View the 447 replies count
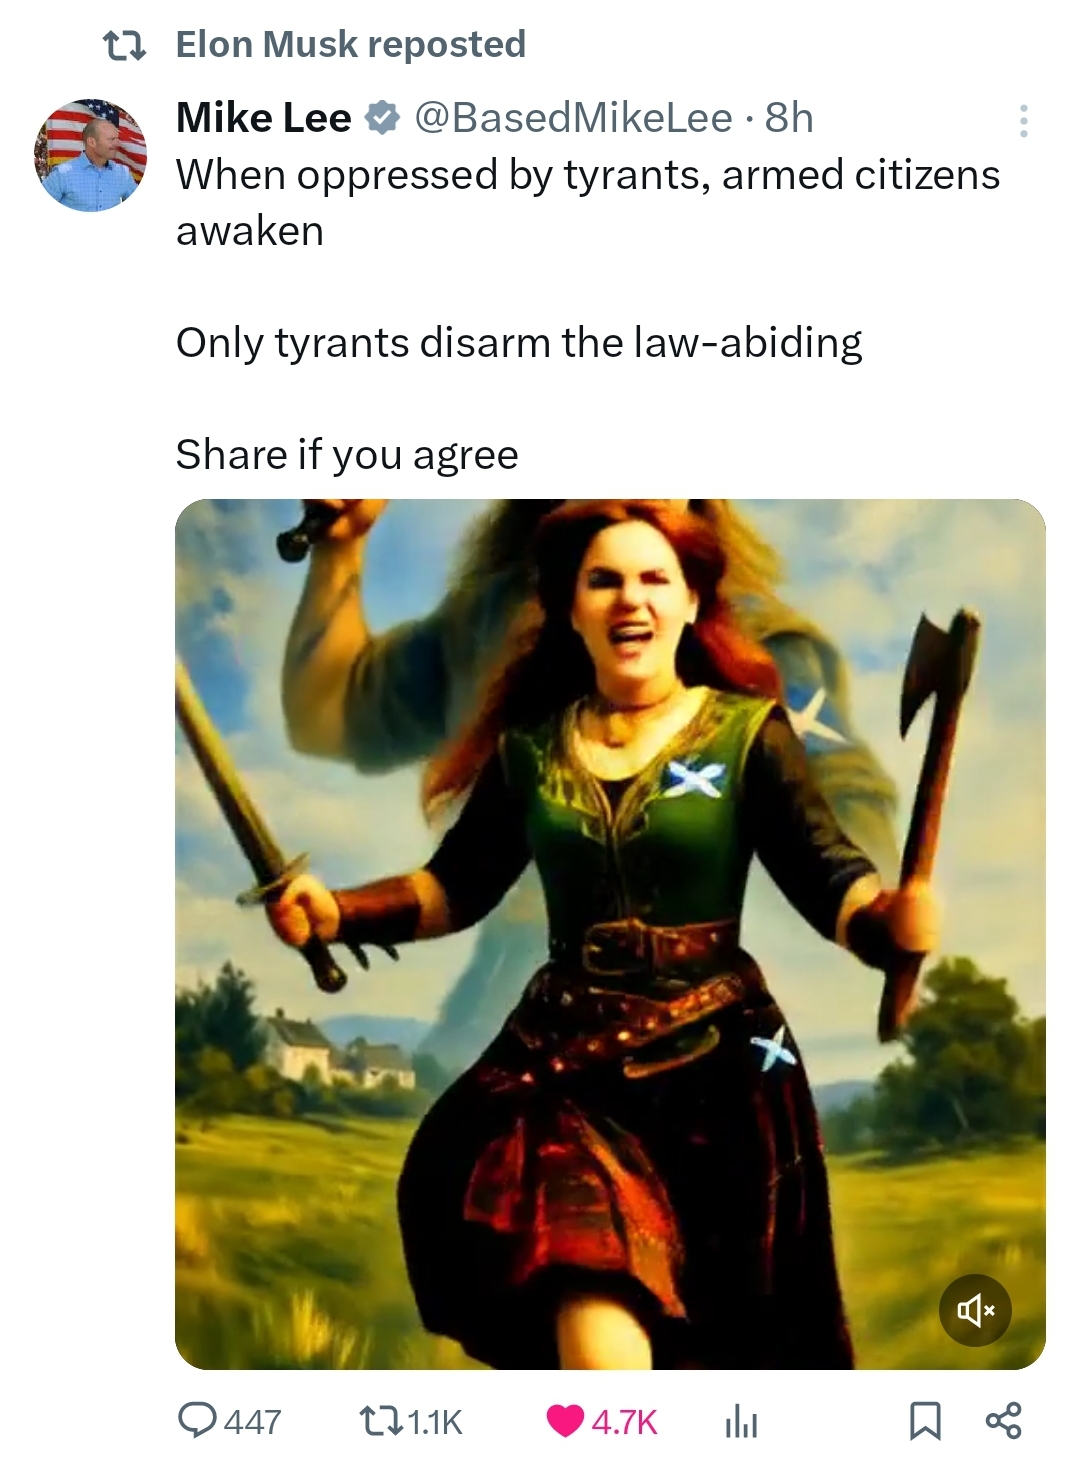 tap(252, 1421)
